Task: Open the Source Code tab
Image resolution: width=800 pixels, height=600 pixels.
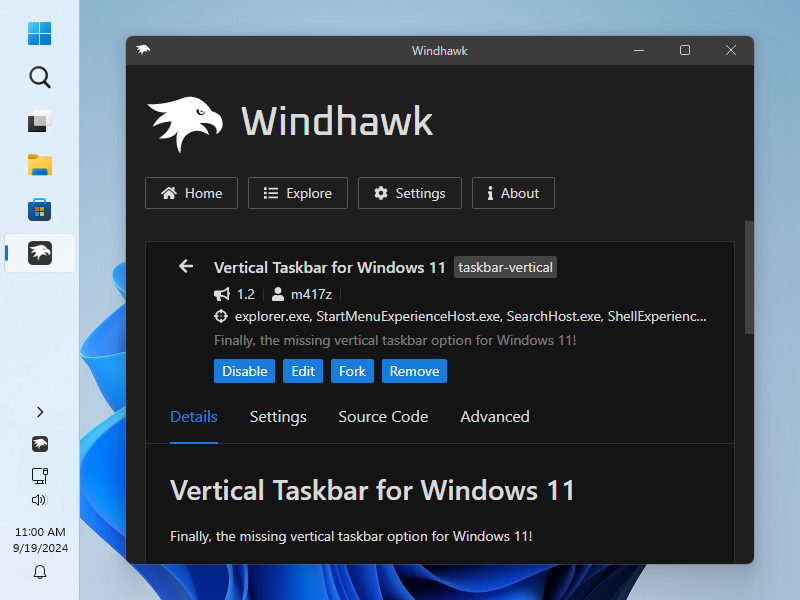Action: (x=383, y=417)
